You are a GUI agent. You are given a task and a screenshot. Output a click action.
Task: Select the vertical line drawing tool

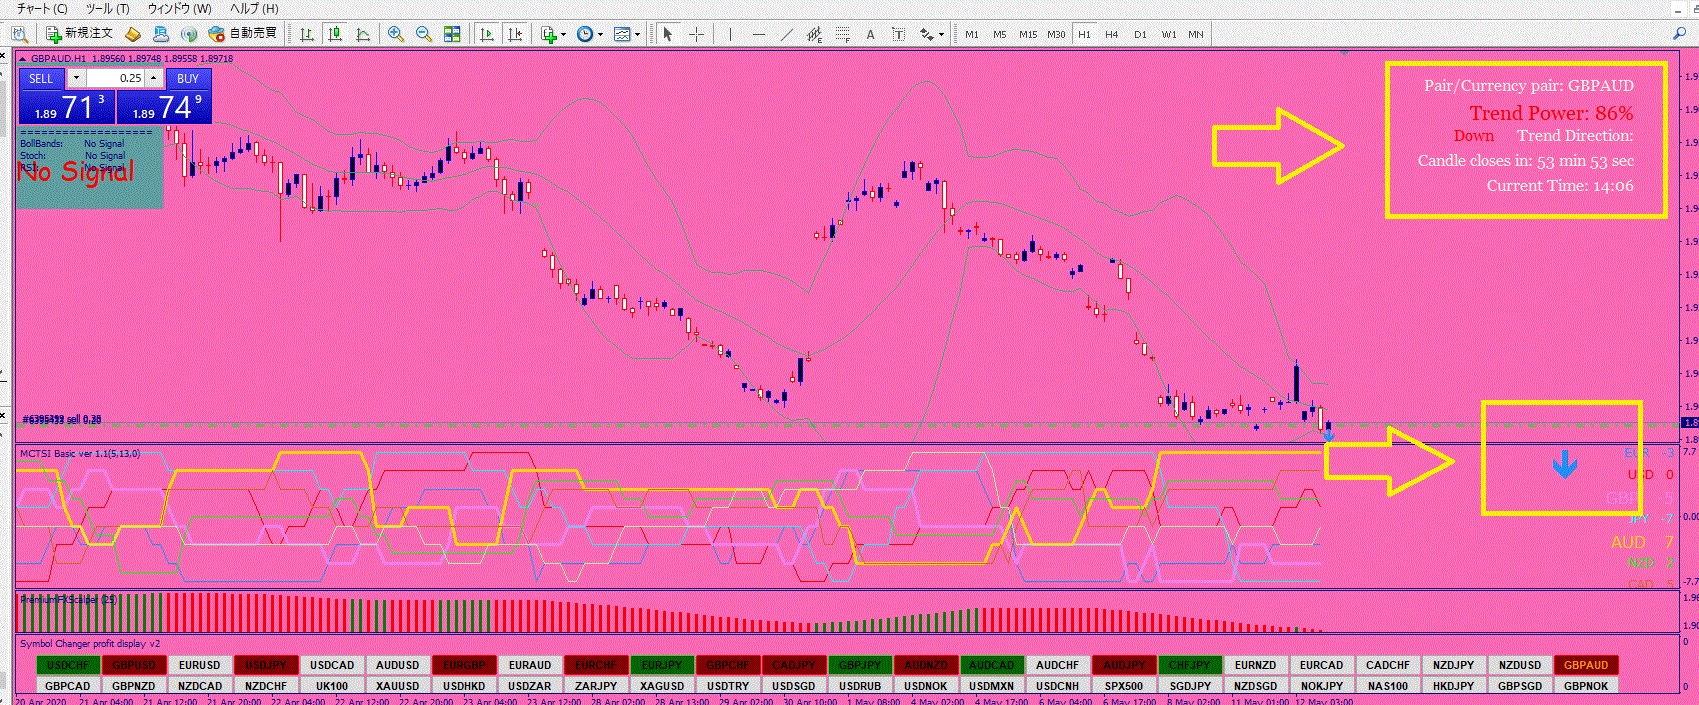730,34
